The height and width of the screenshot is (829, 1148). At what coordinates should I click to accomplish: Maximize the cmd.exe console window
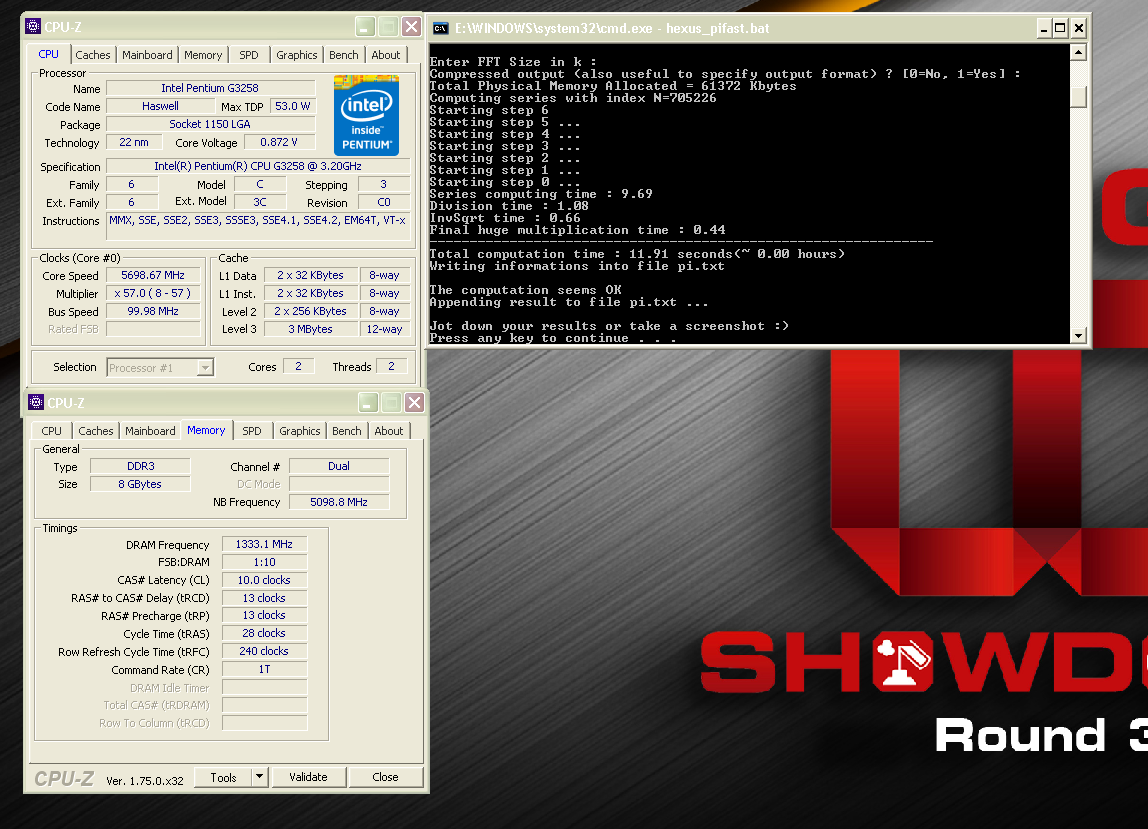click(x=1060, y=29)
